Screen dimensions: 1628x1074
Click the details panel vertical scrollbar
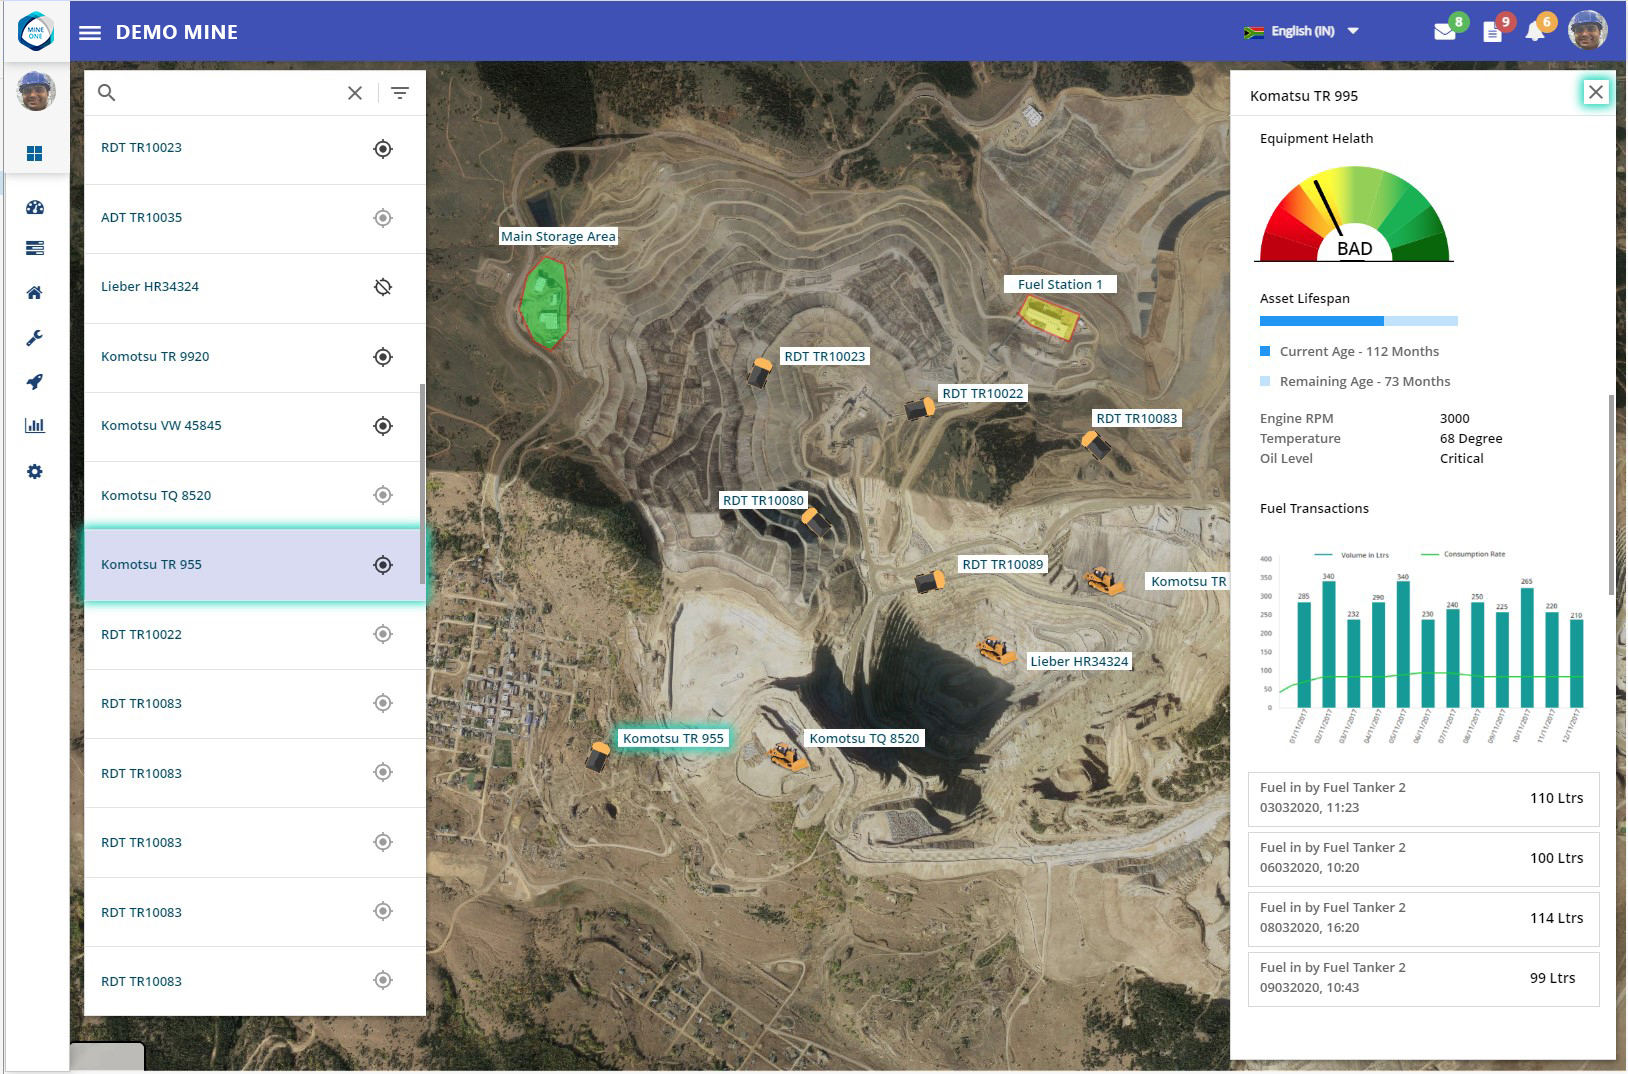click(1611, 495)
